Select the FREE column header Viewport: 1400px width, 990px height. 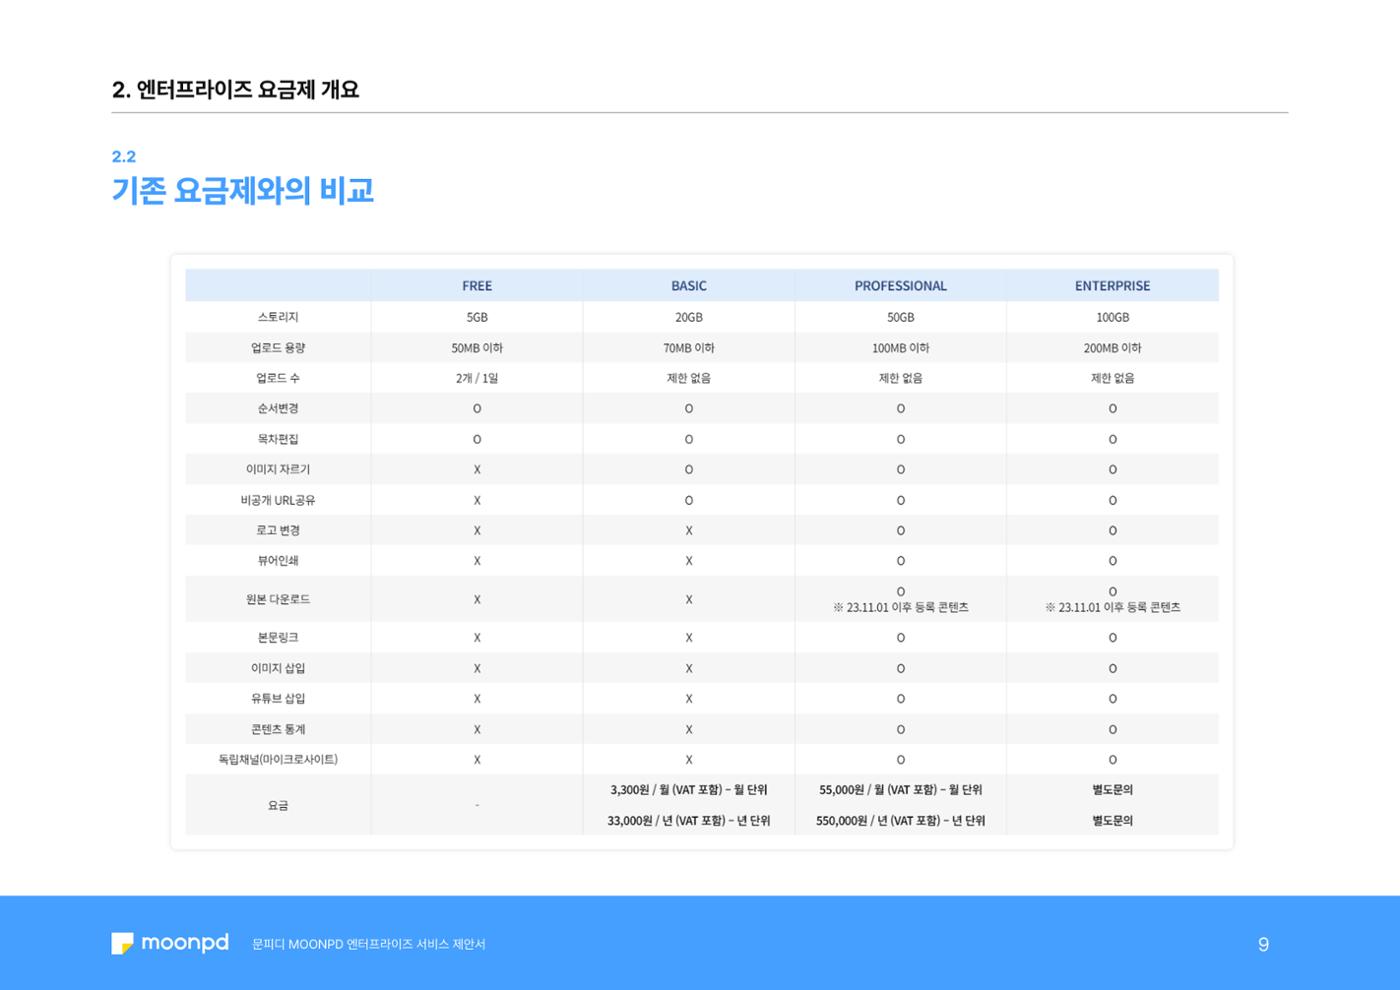pyautogui.click(x=477, y=286)
